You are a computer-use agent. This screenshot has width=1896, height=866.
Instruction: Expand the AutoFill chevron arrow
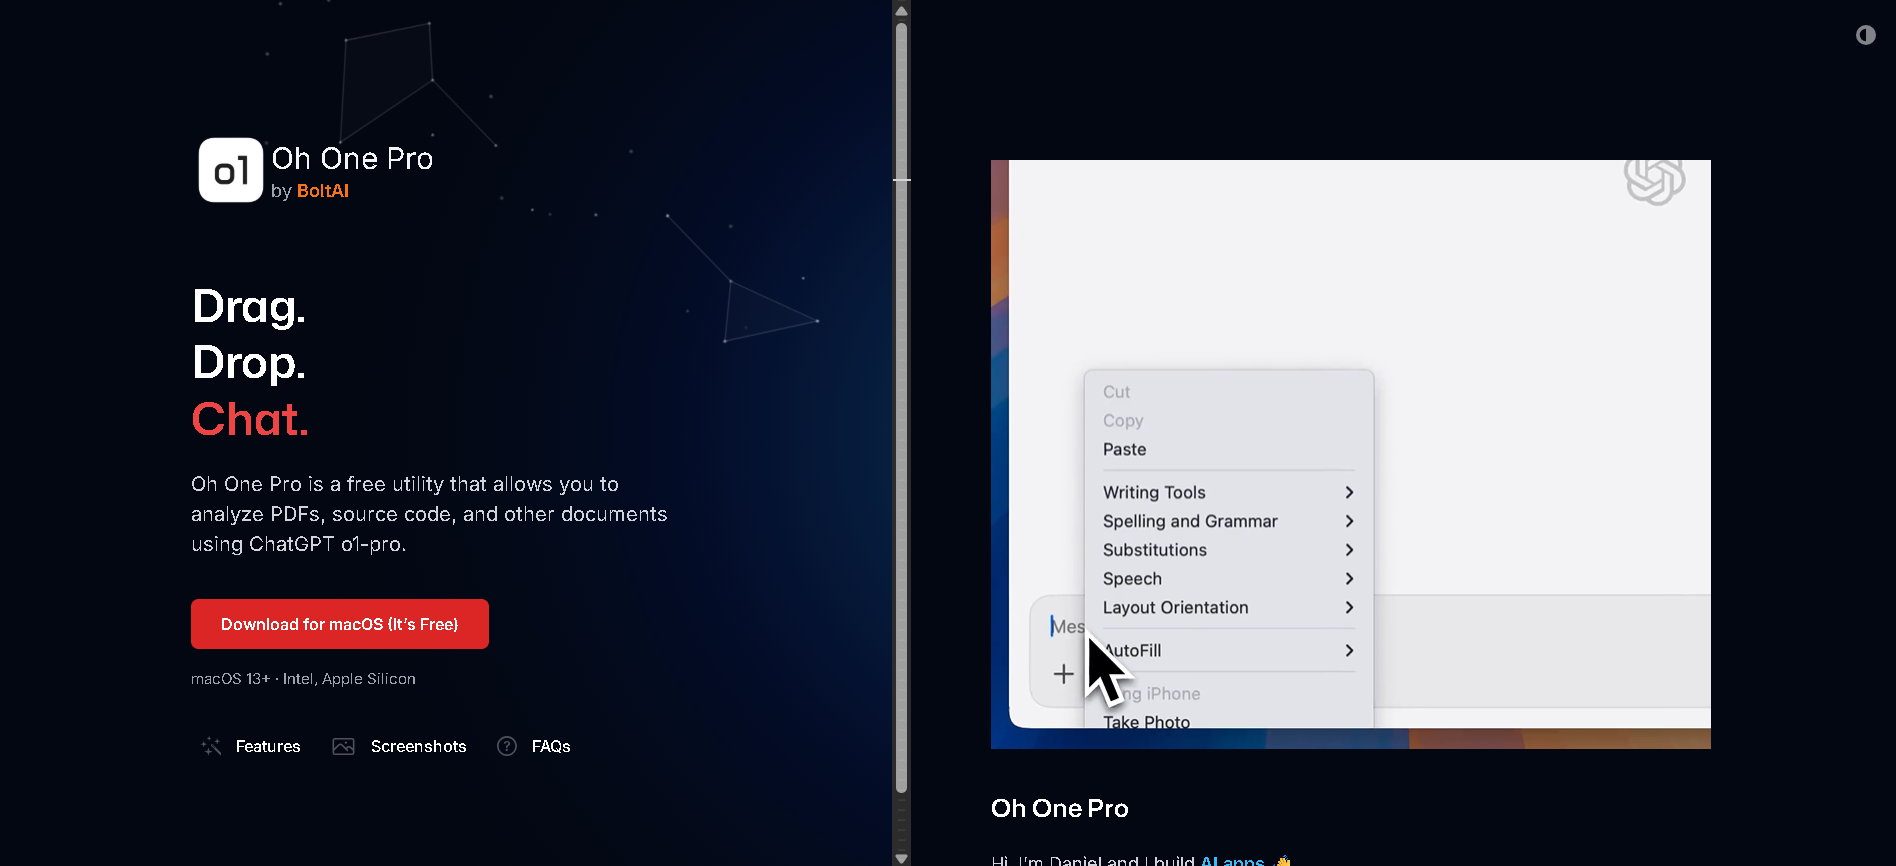1349,651
